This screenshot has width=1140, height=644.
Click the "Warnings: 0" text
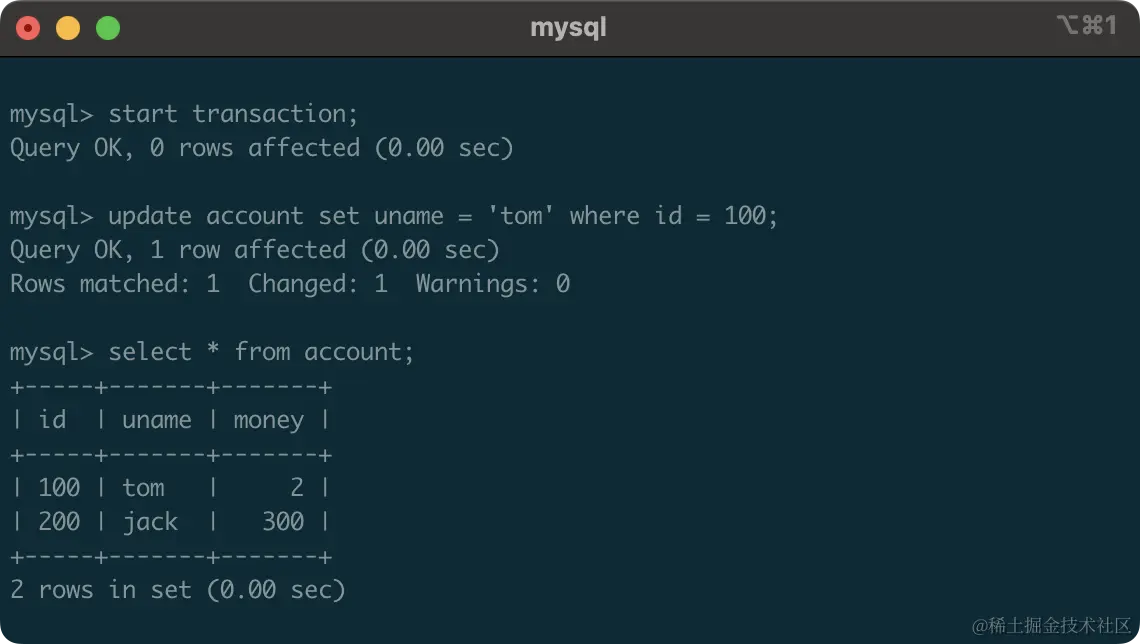(x=492, y=284)
